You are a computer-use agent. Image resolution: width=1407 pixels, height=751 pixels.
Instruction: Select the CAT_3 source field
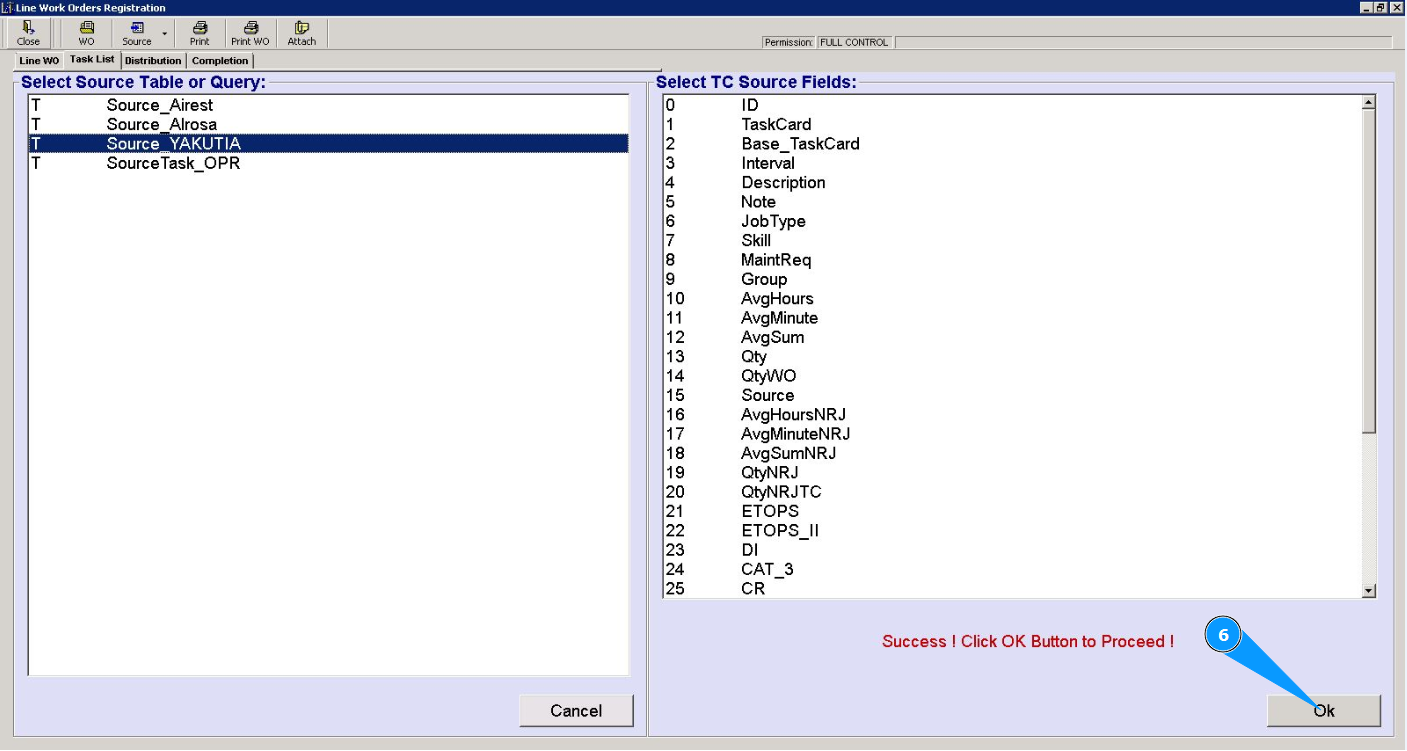point(1011,569)
